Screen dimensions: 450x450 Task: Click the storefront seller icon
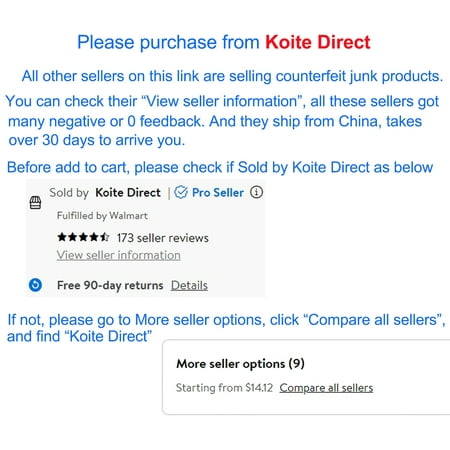[35, 202]
